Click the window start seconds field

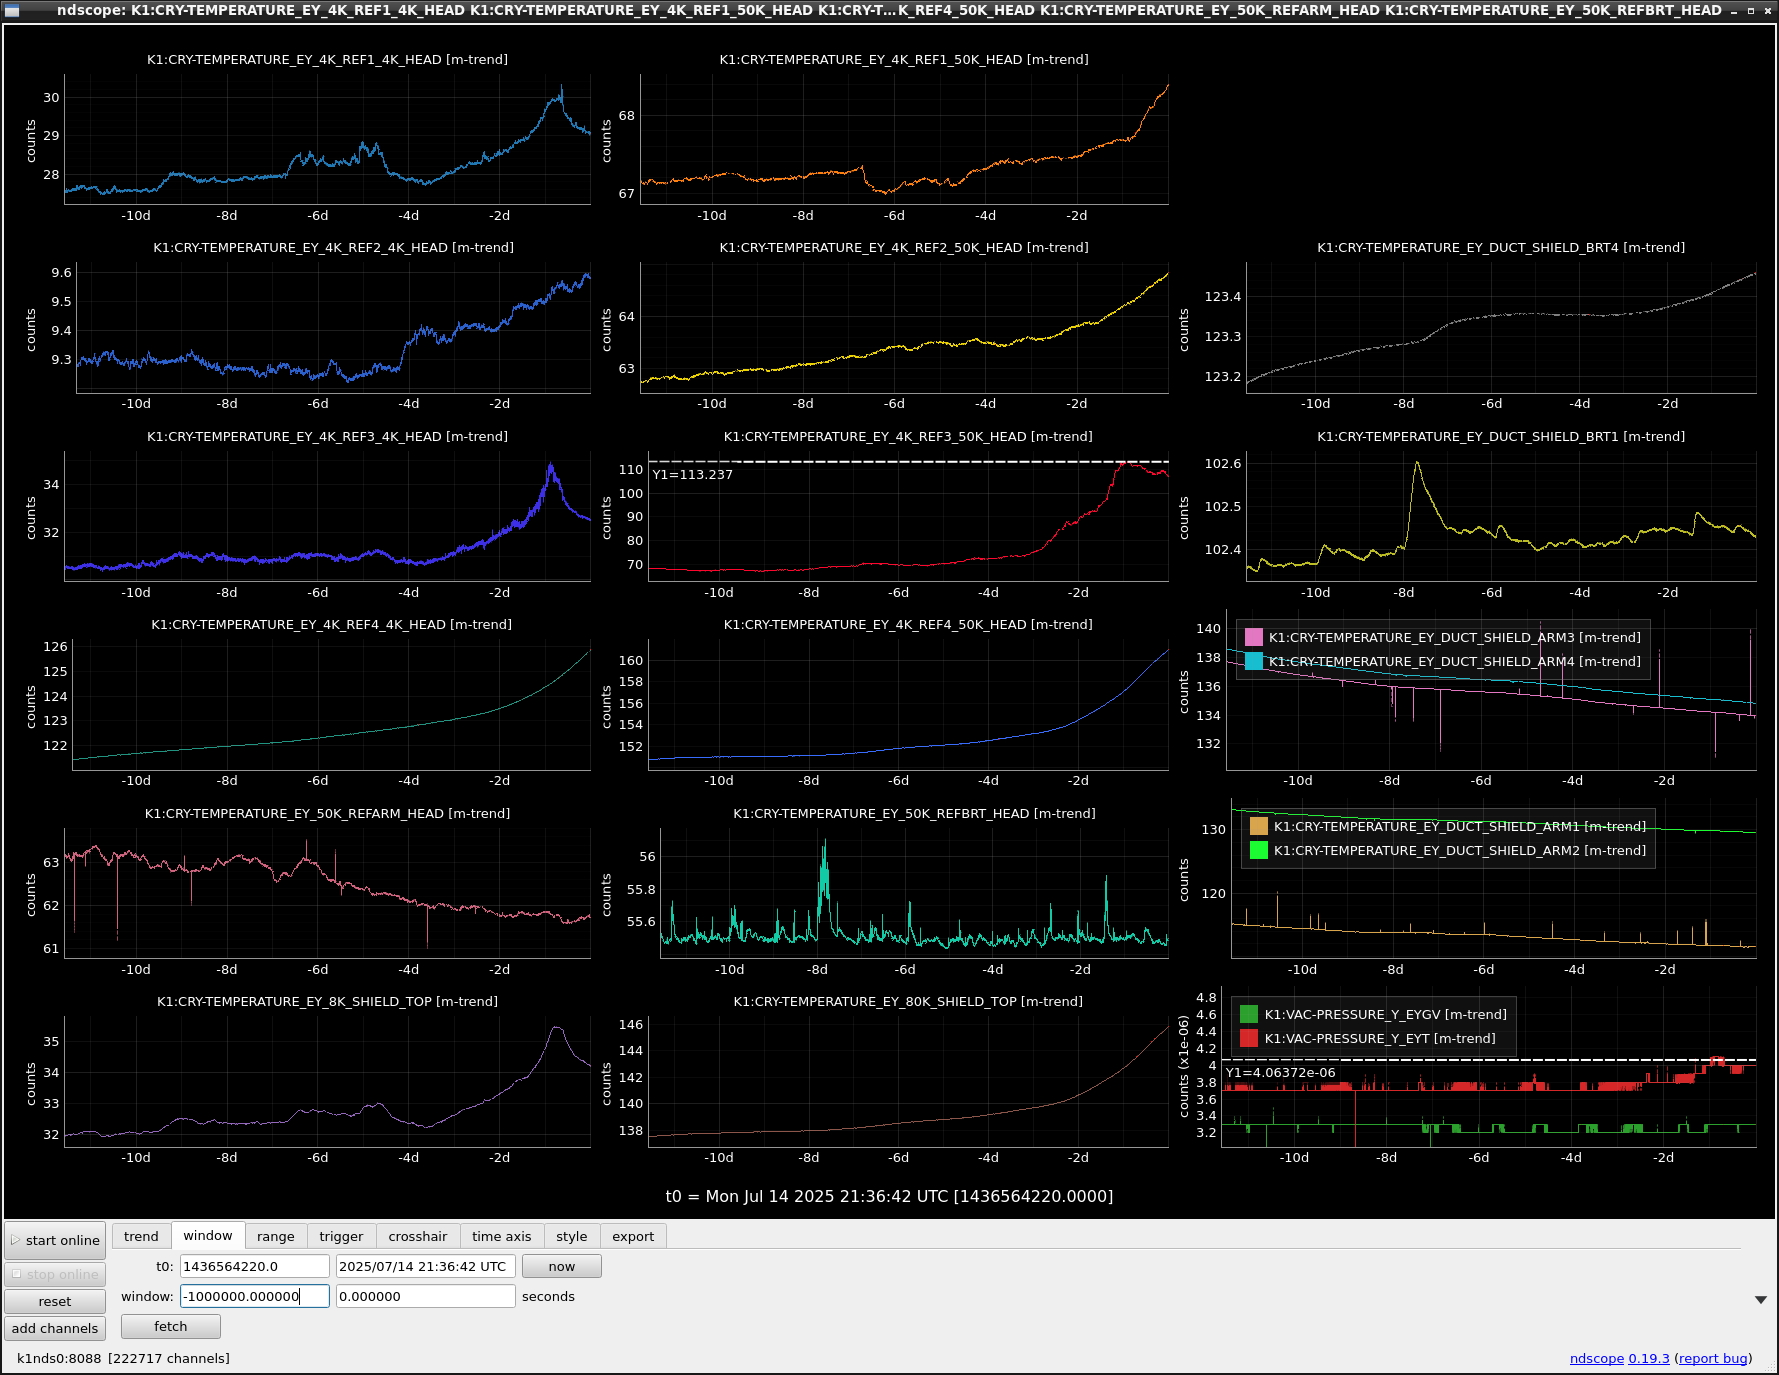[255, 1296]
